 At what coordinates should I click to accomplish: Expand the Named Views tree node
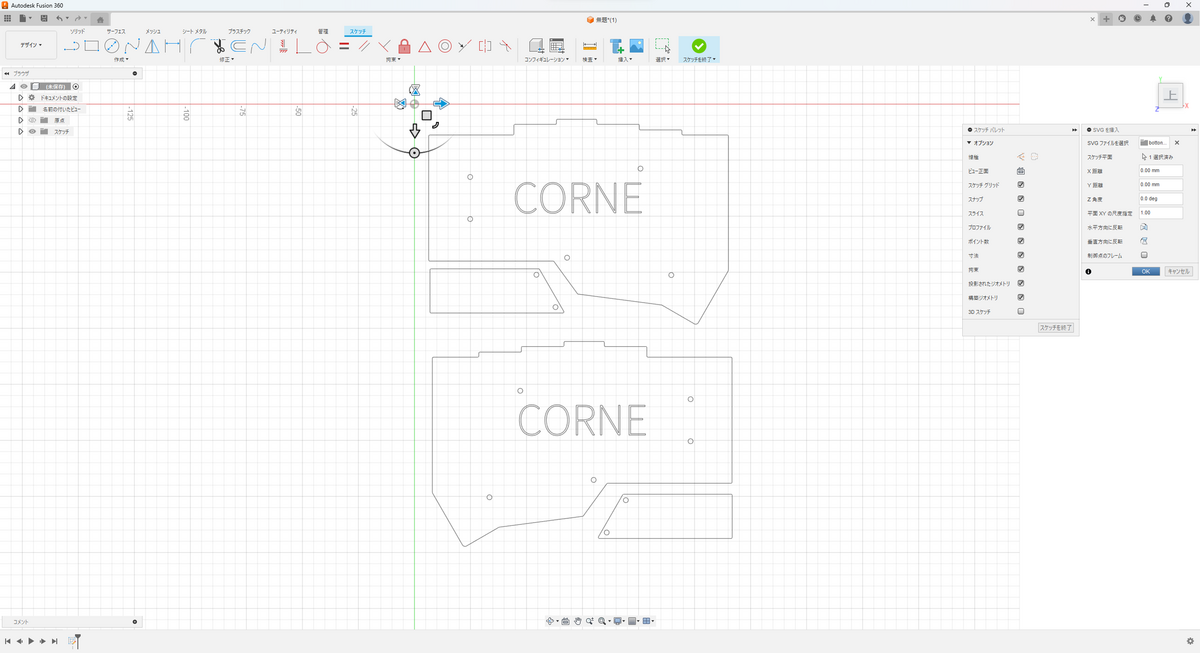20,108
